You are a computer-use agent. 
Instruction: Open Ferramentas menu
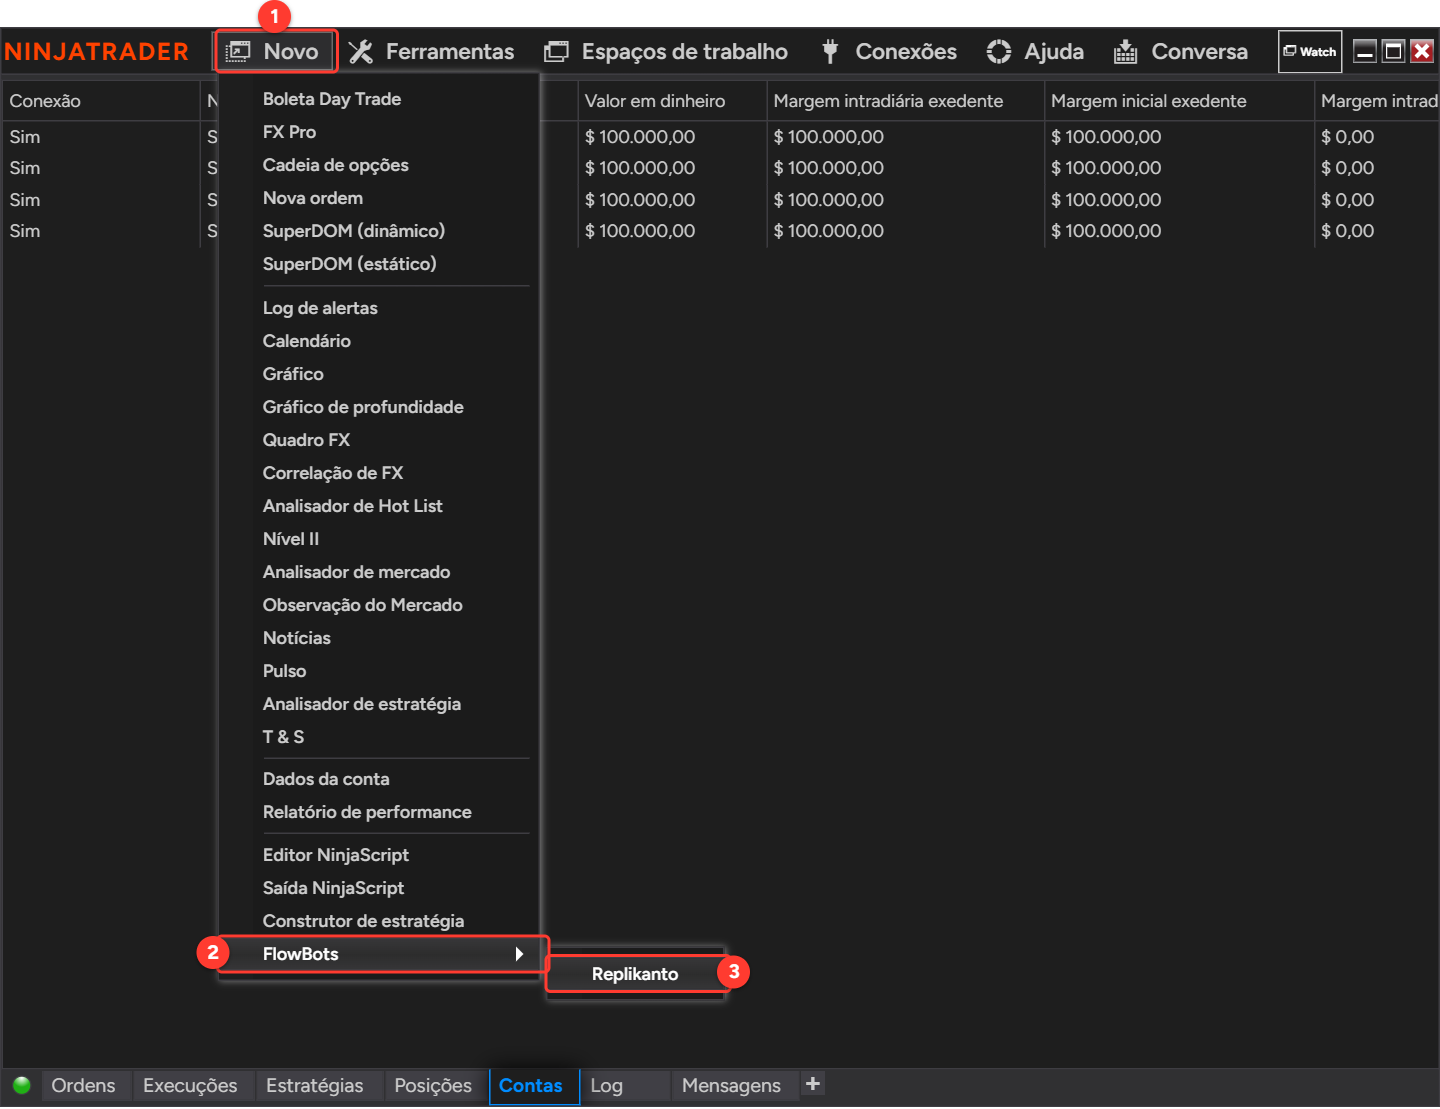pos(431,52)
